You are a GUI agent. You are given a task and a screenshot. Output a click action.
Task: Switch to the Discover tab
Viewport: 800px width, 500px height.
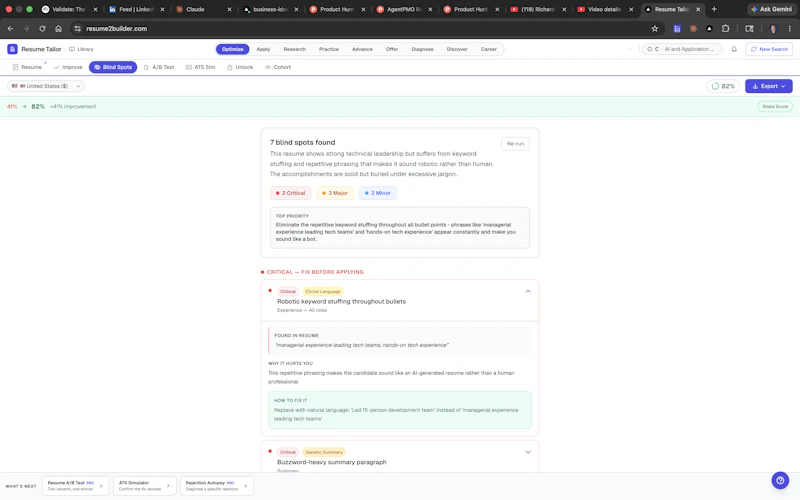[457, 49]
